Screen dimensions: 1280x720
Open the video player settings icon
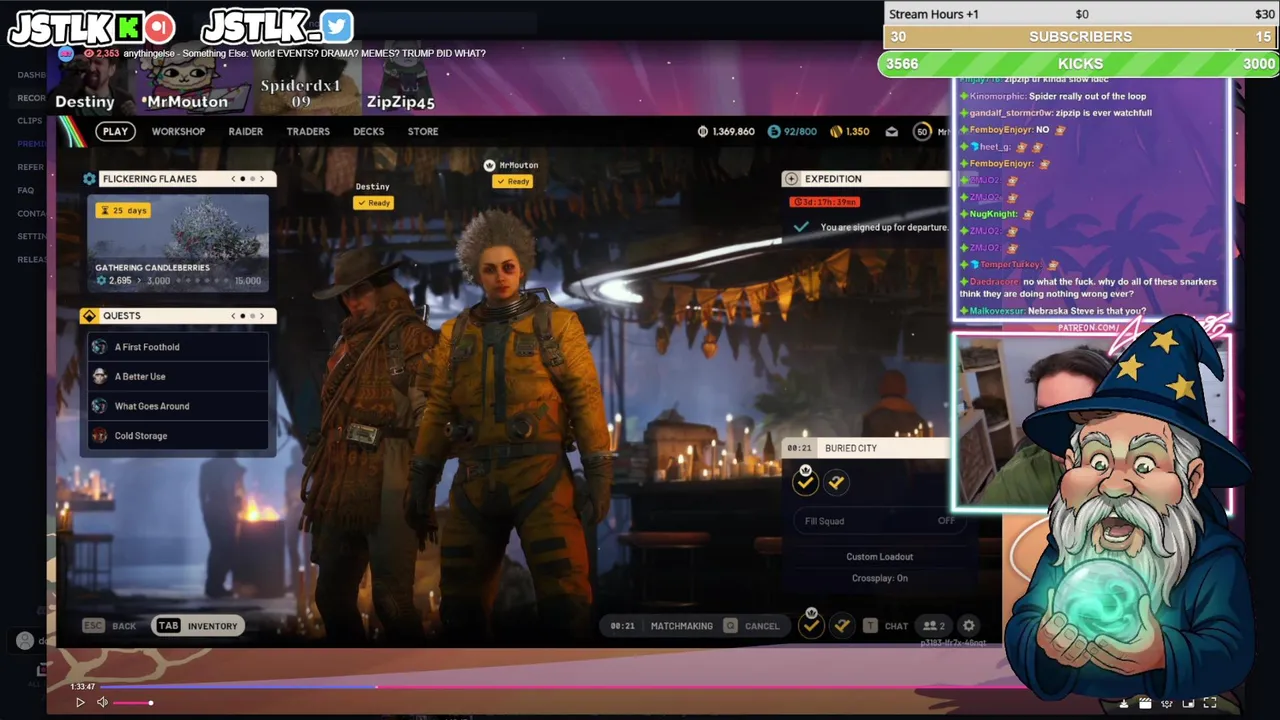point(1167,703)
